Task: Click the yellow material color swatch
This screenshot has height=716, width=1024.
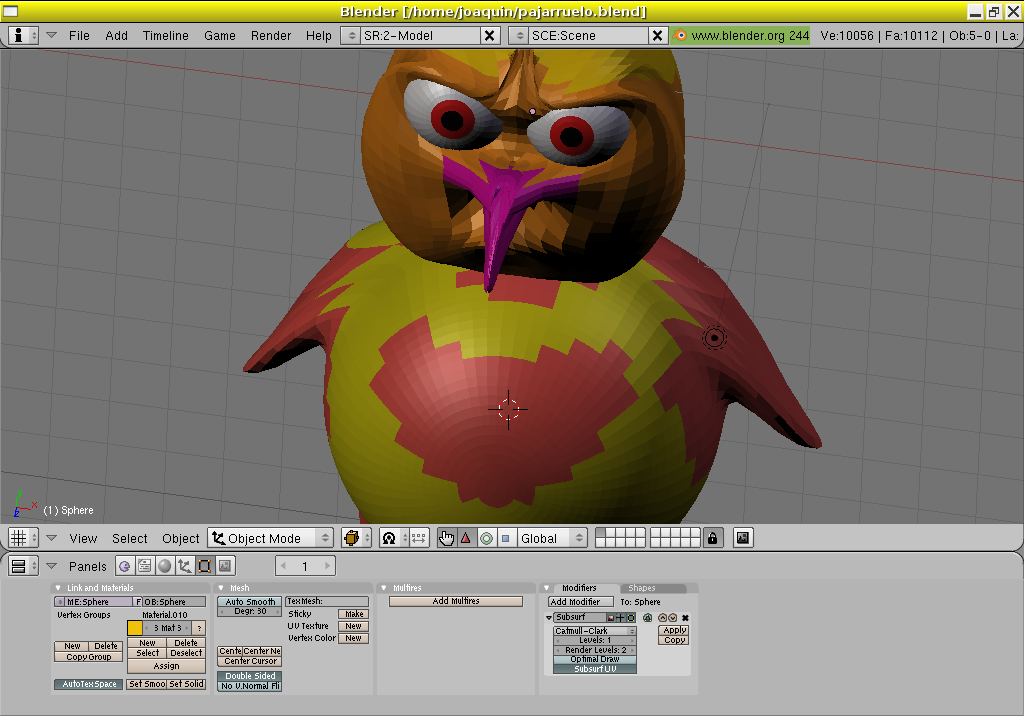Action: pos(135,628)
